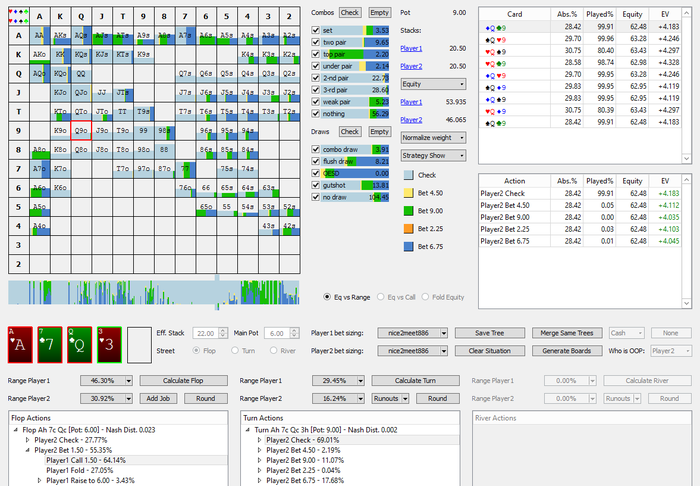Open the Strategy Show dropdown
The height and width of the screenshot is (486, 700).
tap(433, 155)
